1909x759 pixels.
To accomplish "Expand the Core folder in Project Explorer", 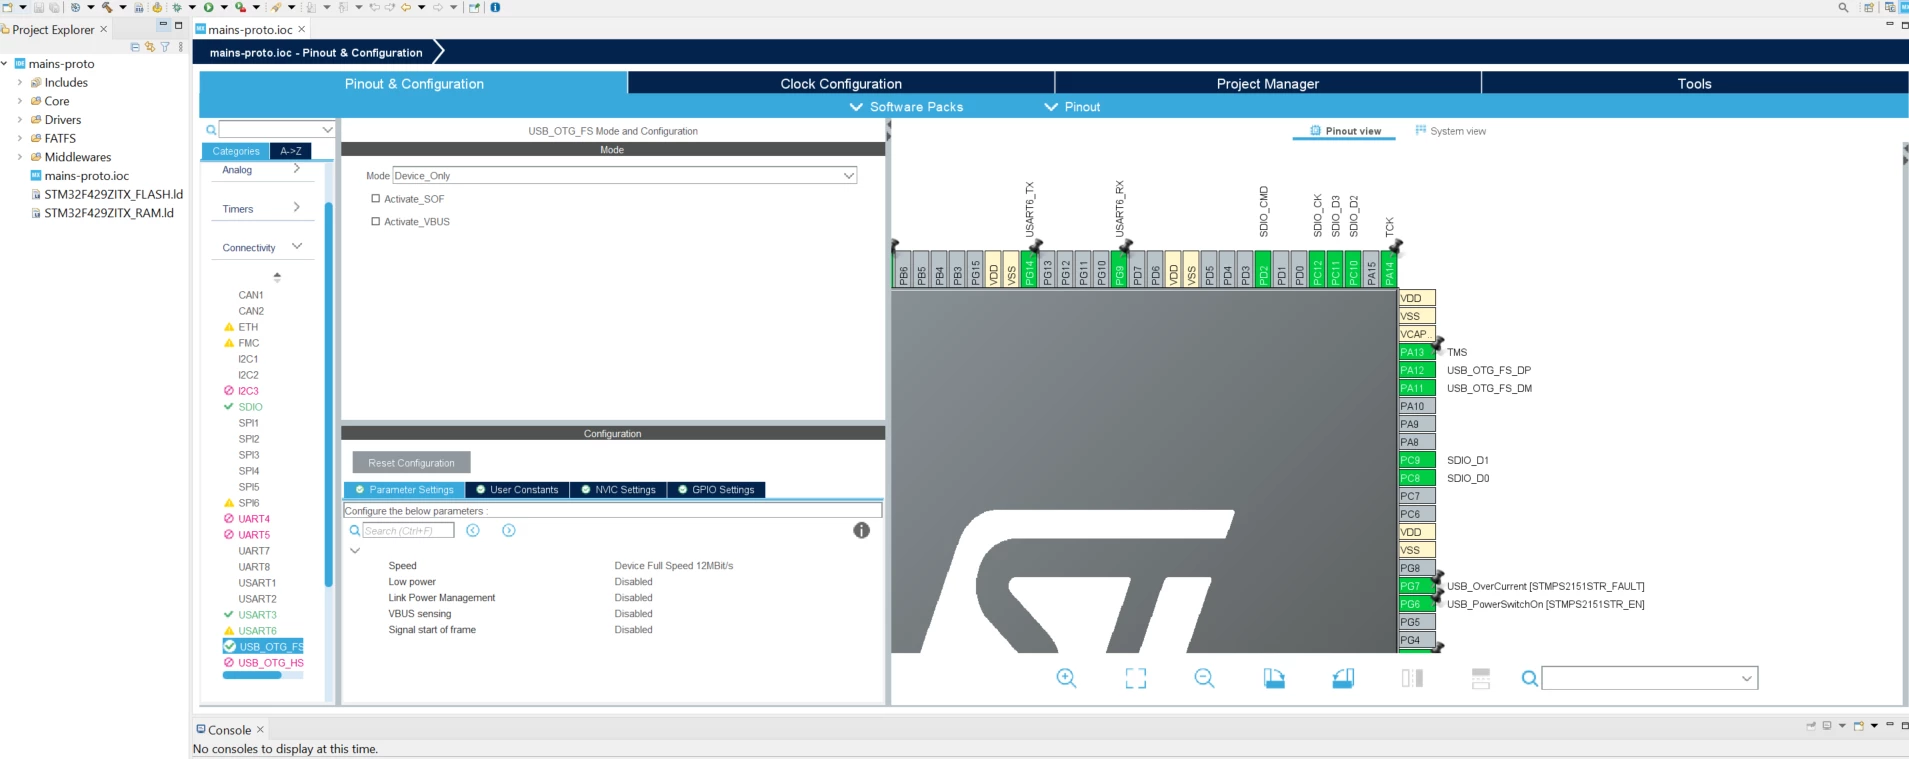I will click(x=20, y=101).
